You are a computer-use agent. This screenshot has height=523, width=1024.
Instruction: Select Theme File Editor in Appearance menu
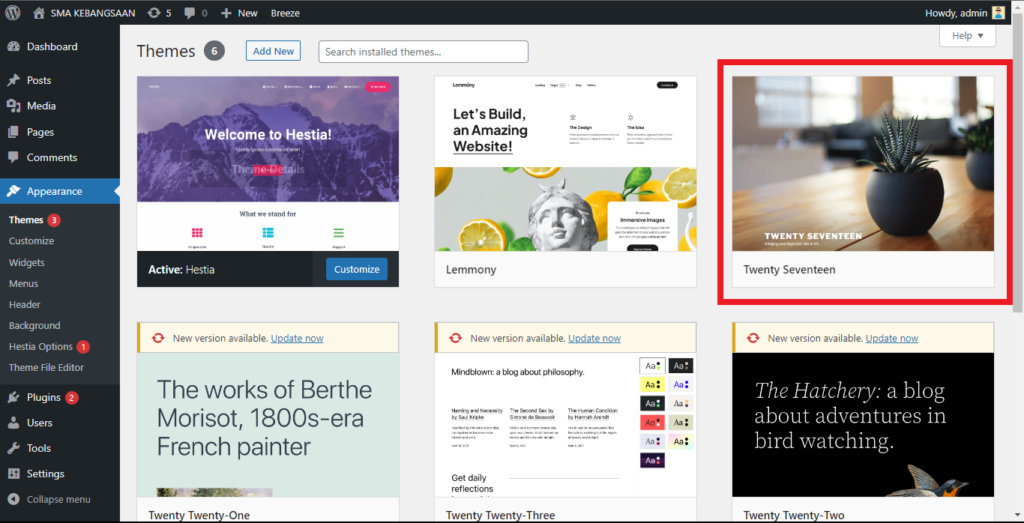(46, 368)
